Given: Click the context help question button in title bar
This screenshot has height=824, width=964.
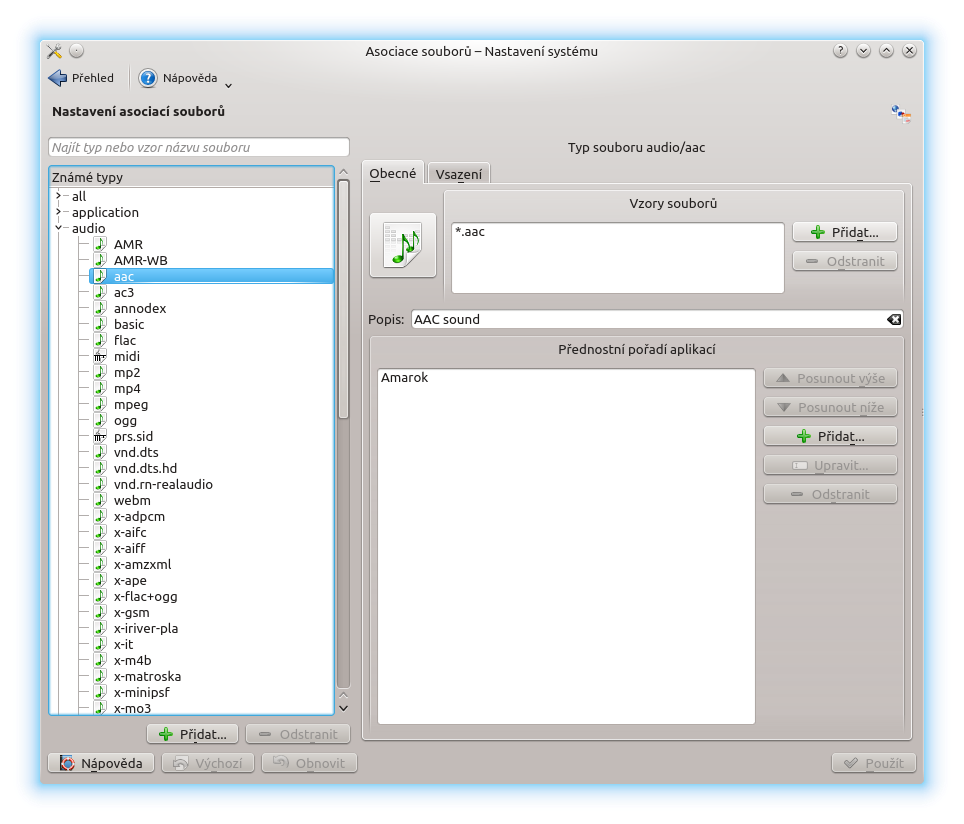Looking at the screenshot, I should point(840,51).
